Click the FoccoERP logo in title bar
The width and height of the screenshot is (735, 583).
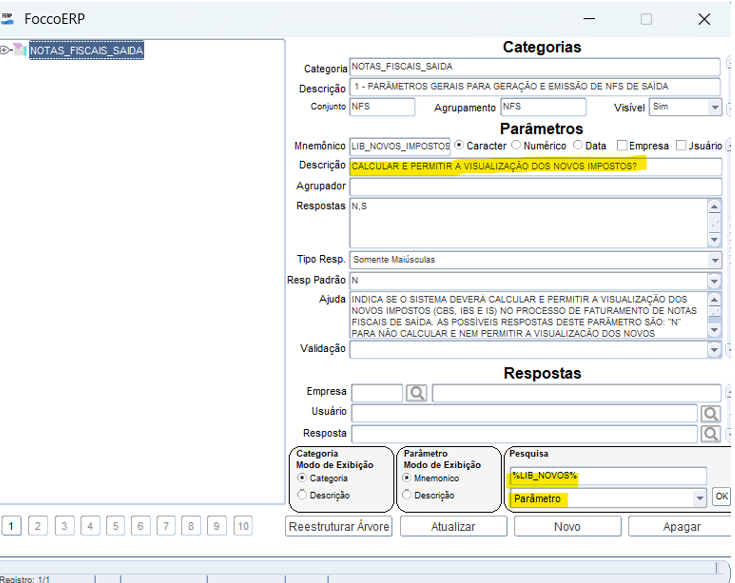point(9,18)
